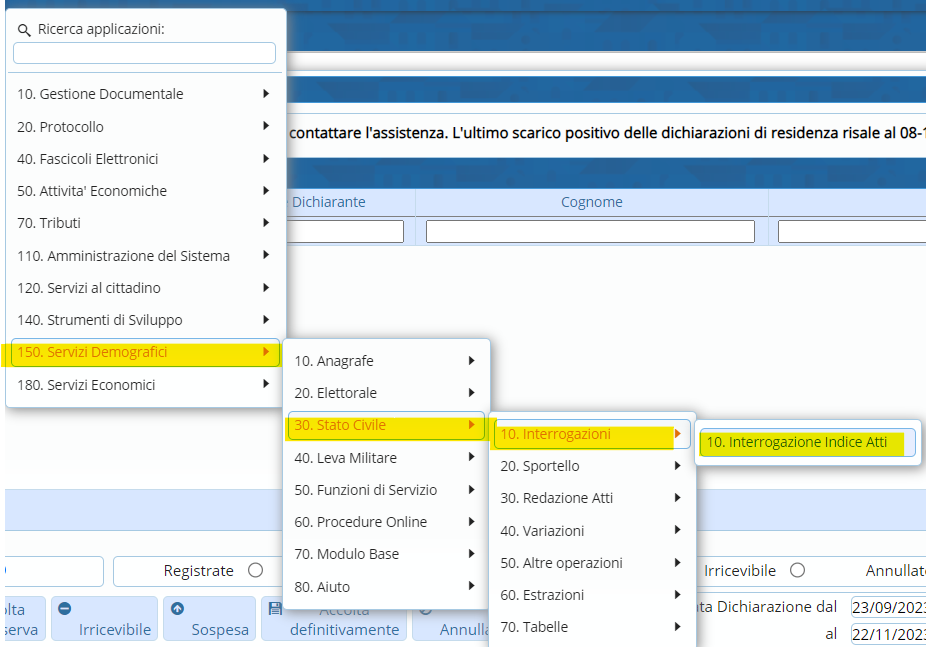The width and height of the screenshot is (926, 647).
Task: Focus the Cognome filter field
Action: tap(590, 232)
